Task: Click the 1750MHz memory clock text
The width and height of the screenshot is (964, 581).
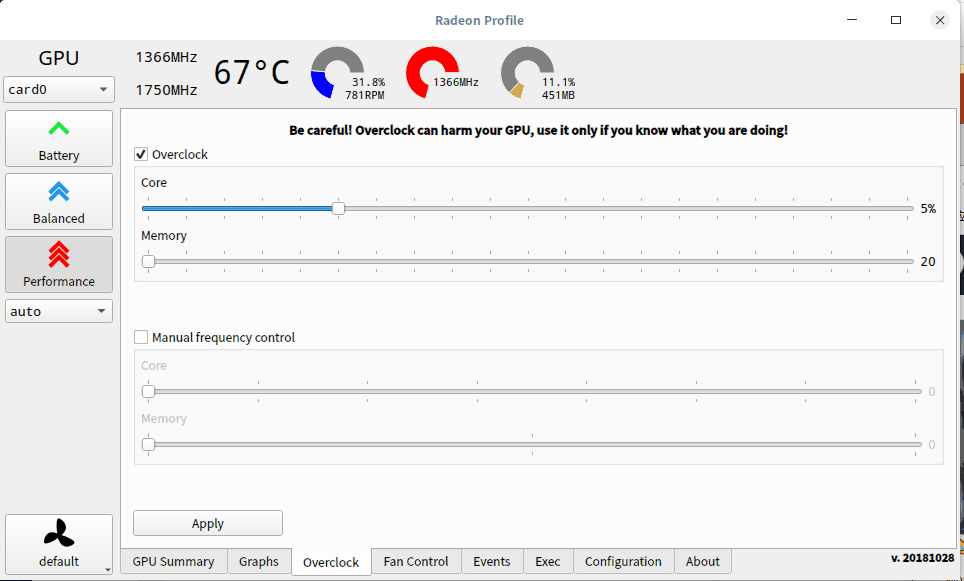Action: [x=167, y=90]
